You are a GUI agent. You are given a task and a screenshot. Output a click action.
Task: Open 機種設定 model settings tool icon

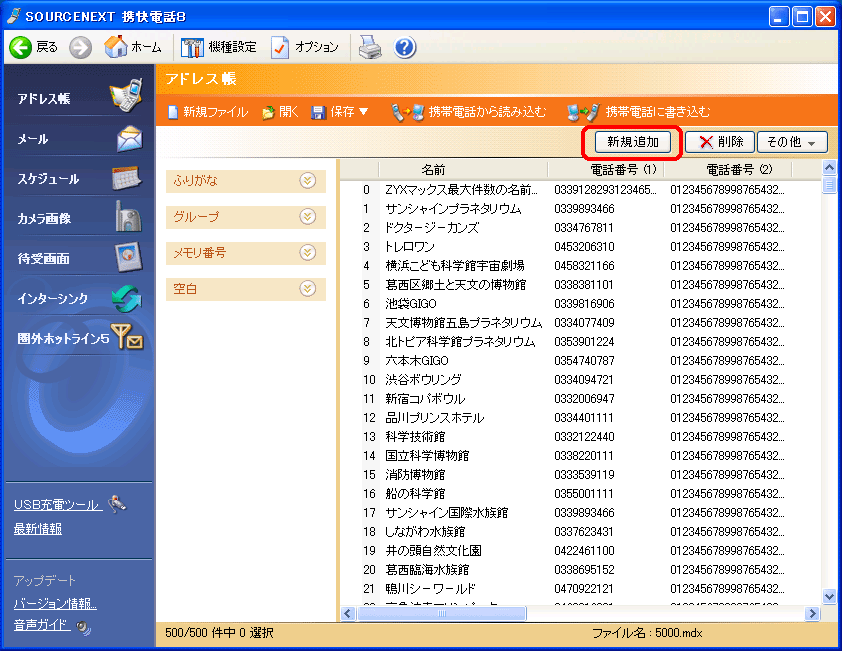(x=192, y=47)
